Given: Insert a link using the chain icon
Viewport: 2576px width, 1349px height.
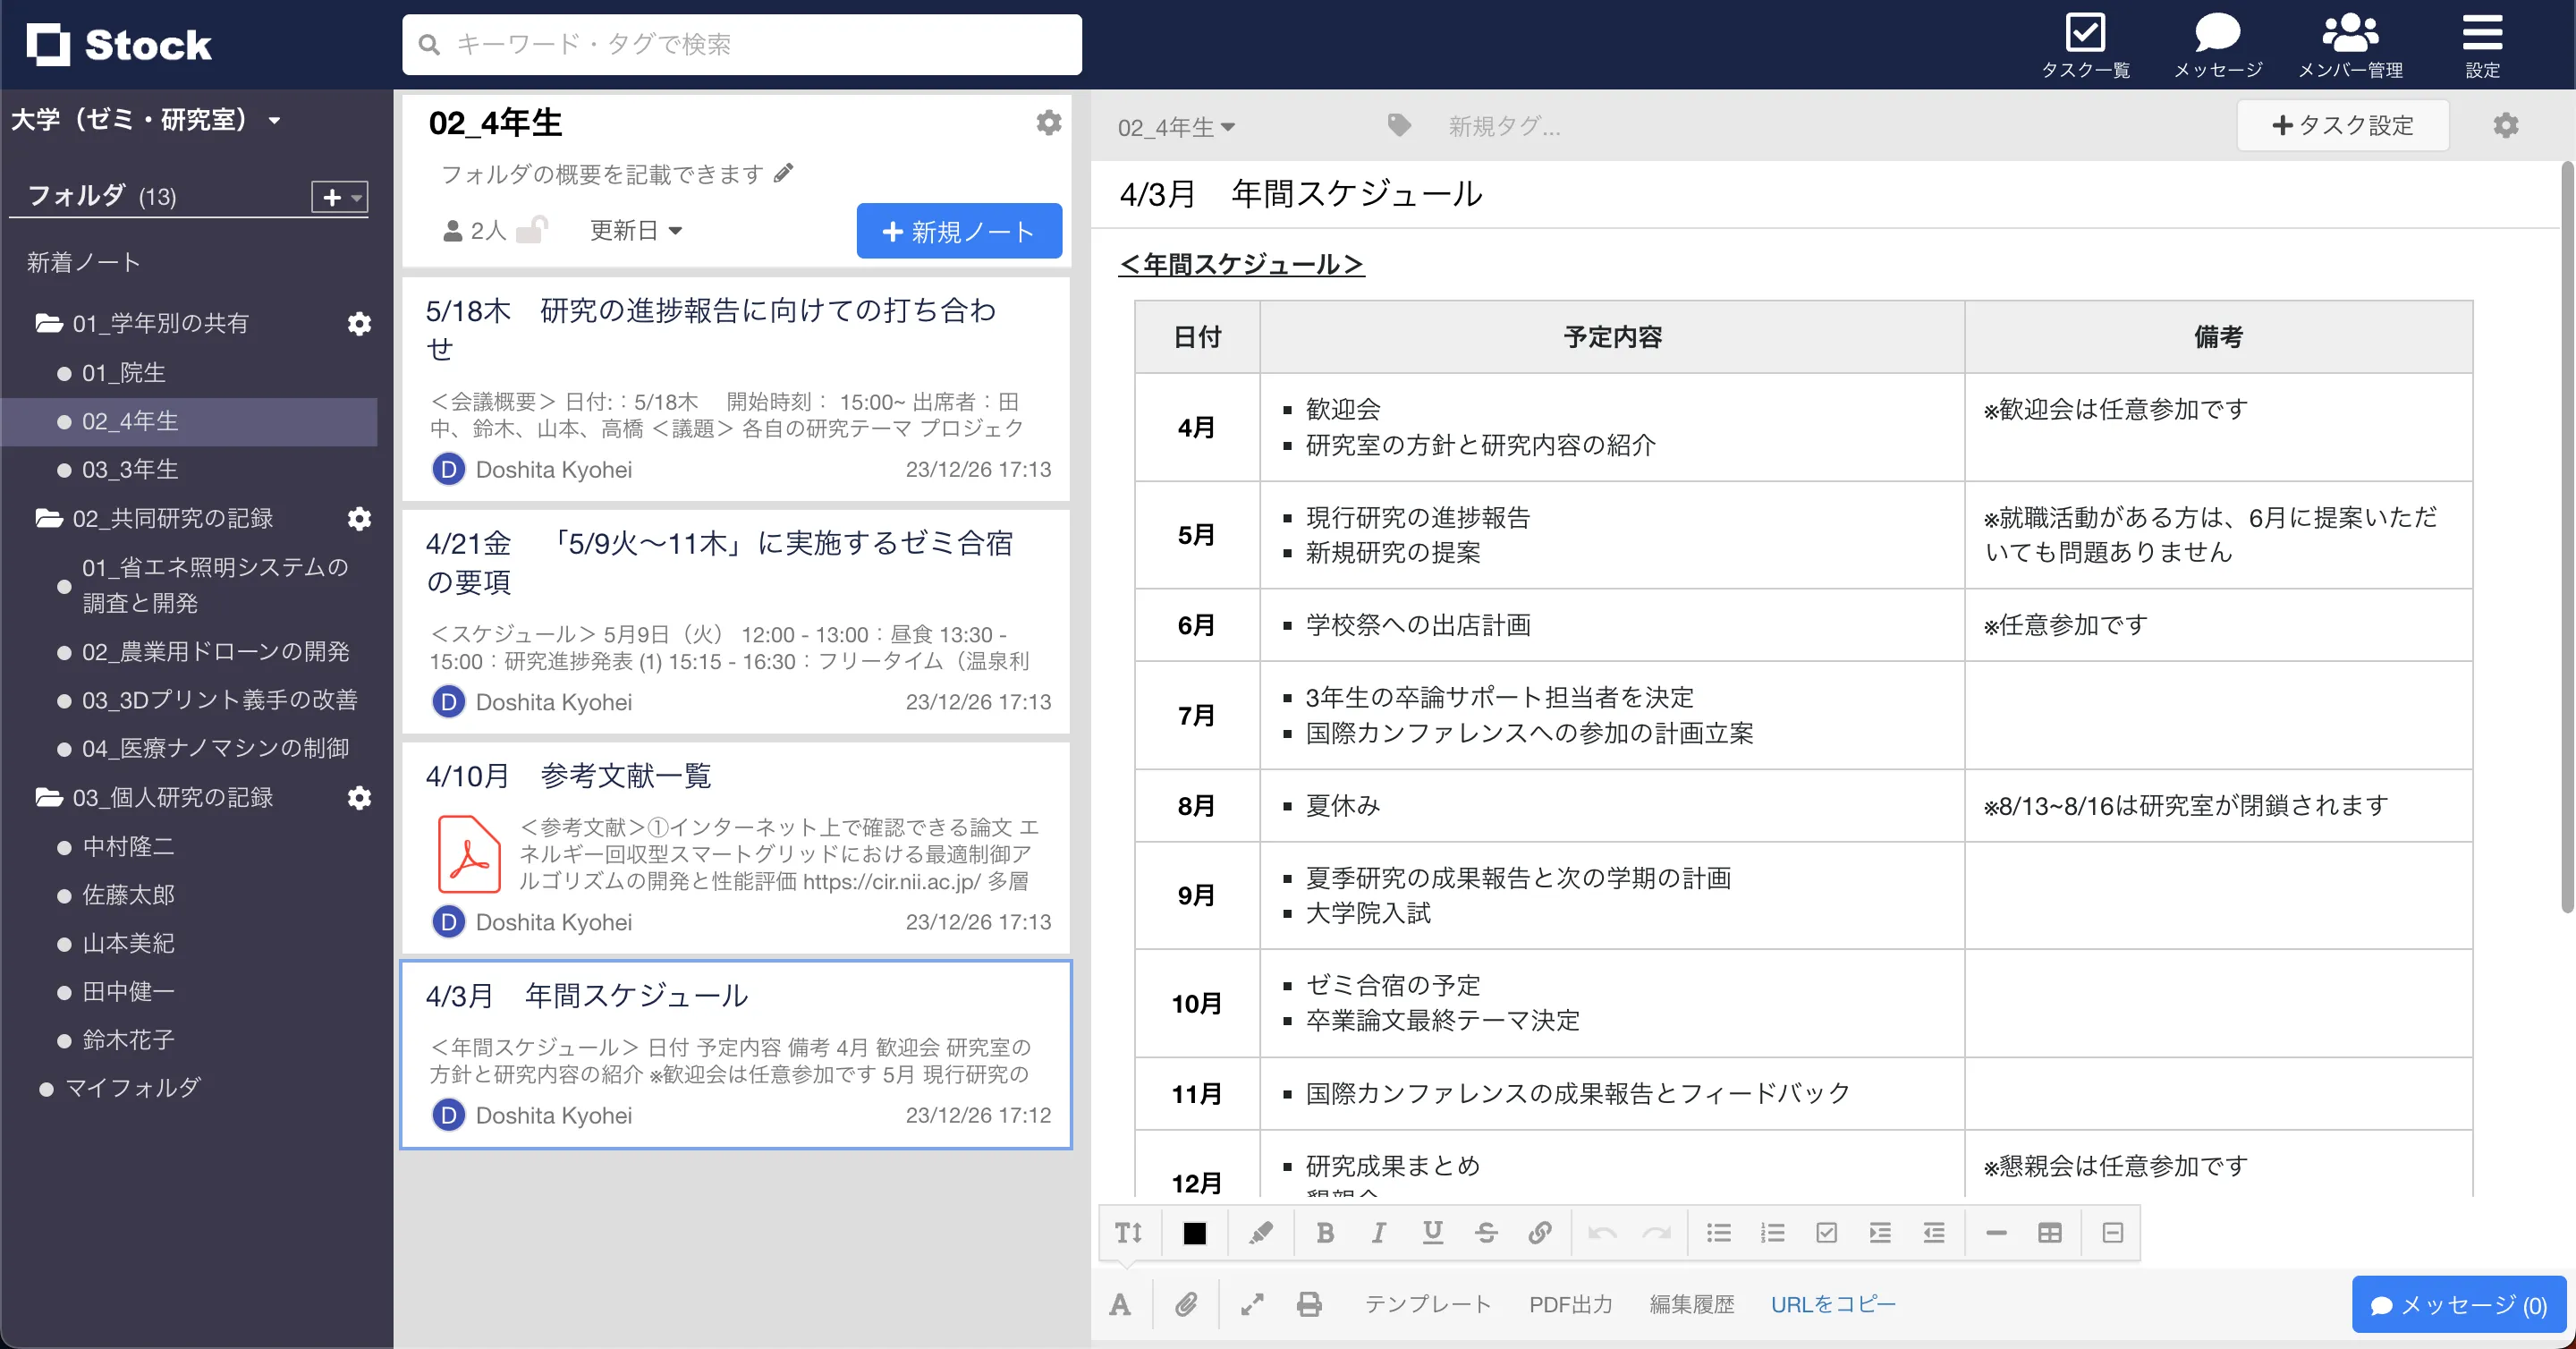Looking at the screenshot, I should pos(1539,1233).
